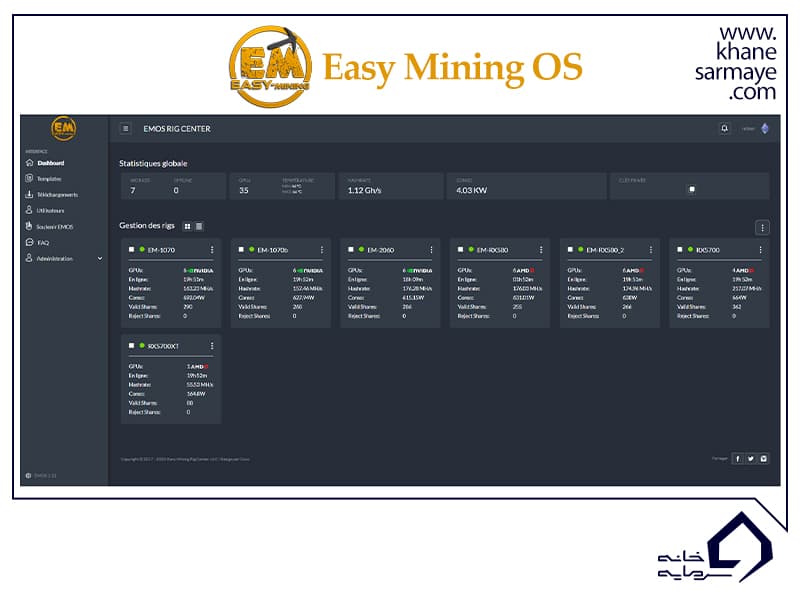Open options menu for rig RX5700
800x600 pixels.
761,249
